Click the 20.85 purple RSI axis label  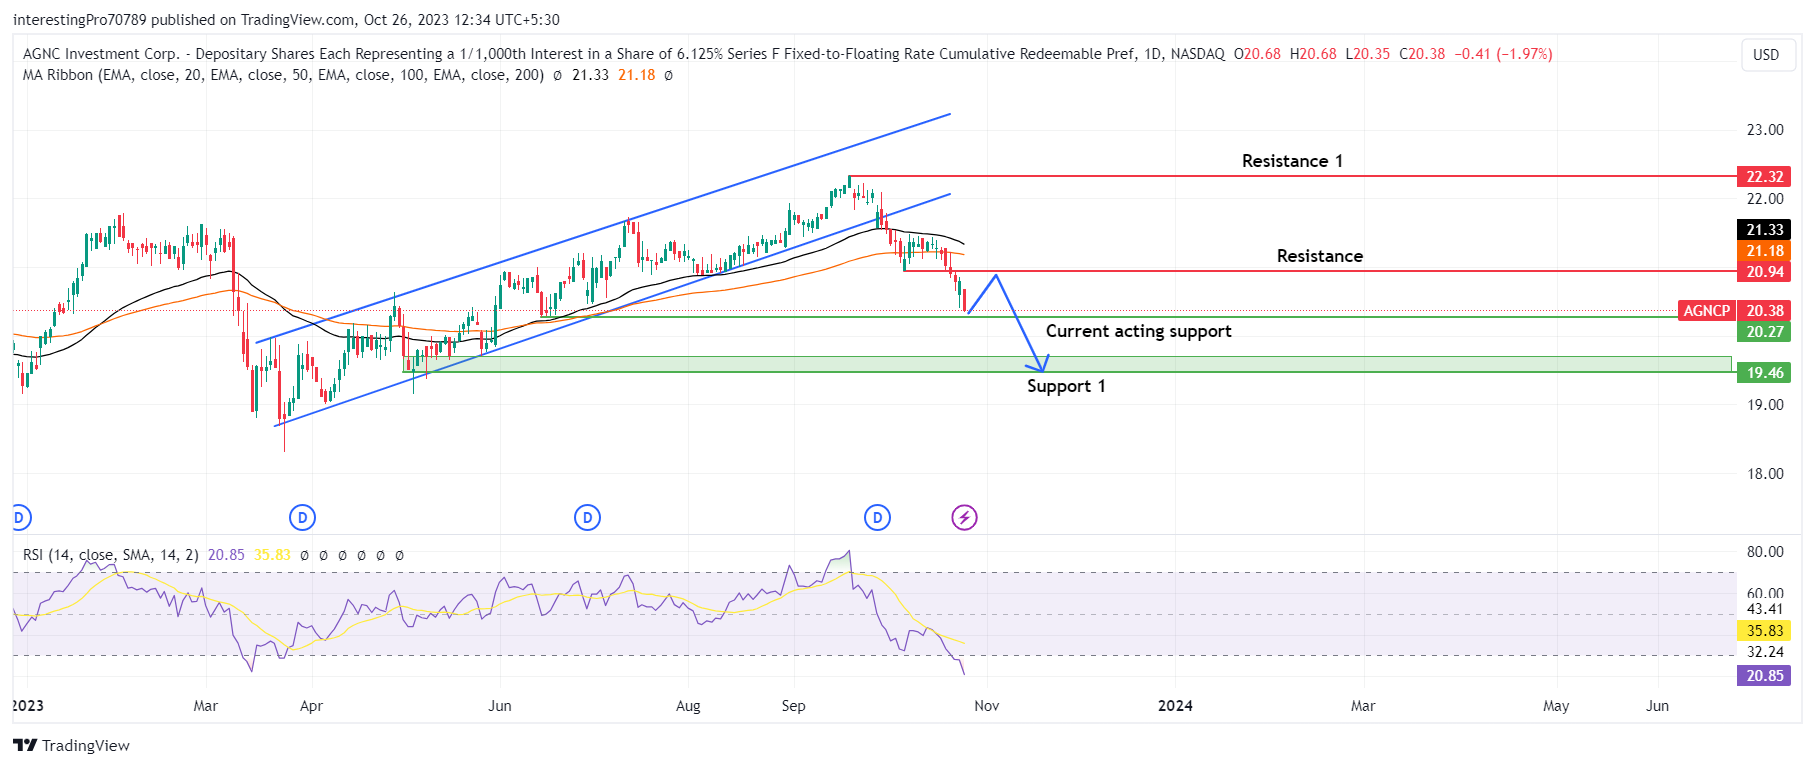click(x=1764, y=676)
